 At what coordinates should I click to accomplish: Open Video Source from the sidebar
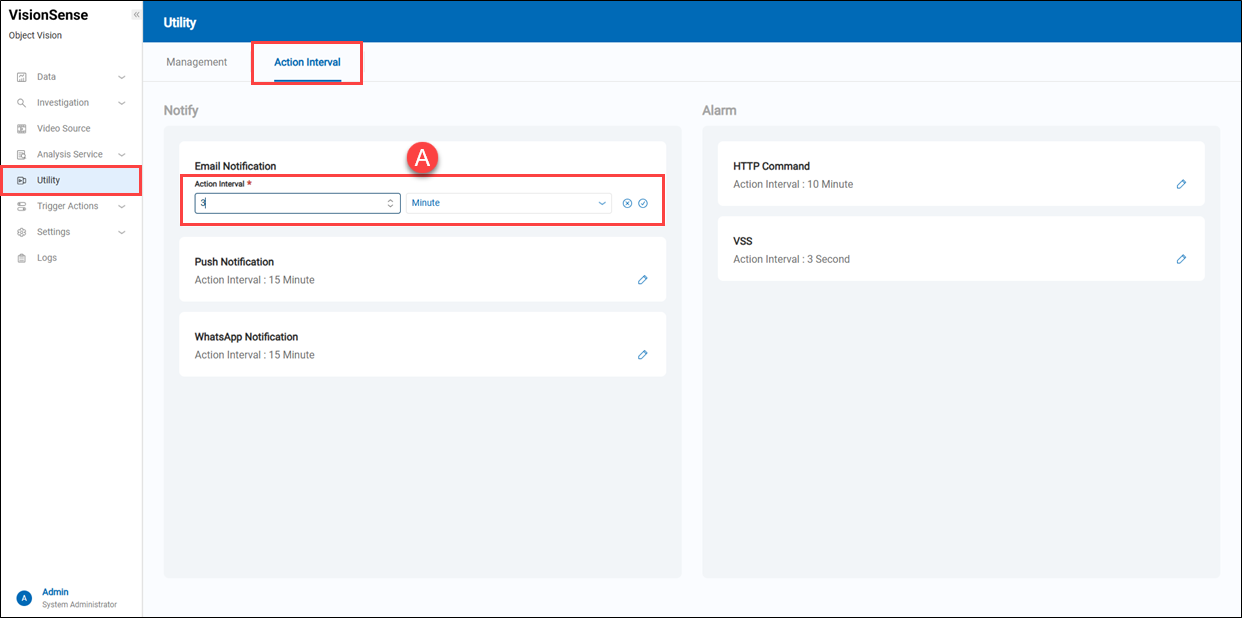tap(63, 129)
